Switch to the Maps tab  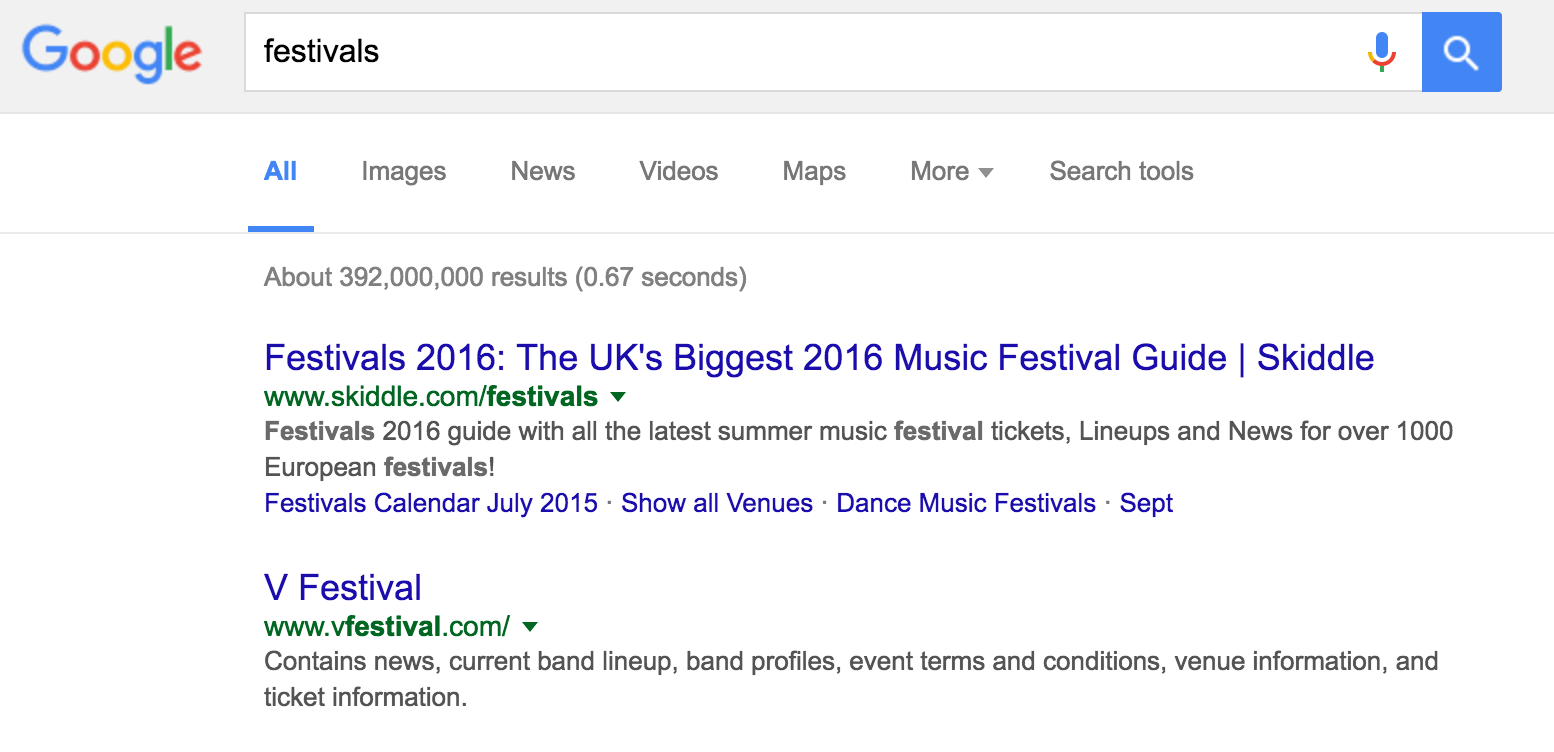(x=814, y=171)
